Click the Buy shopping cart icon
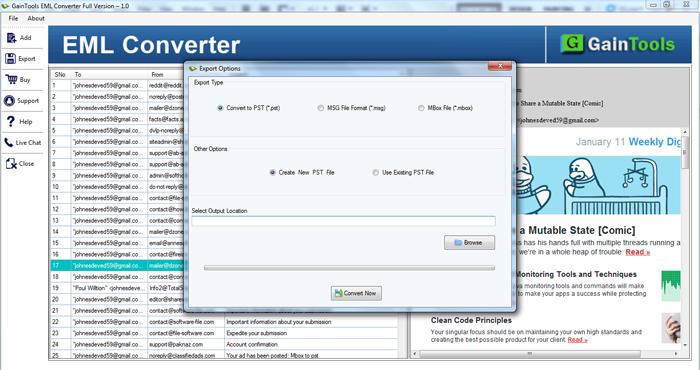This screenshot has height=370, width=700. coord(11,79)
